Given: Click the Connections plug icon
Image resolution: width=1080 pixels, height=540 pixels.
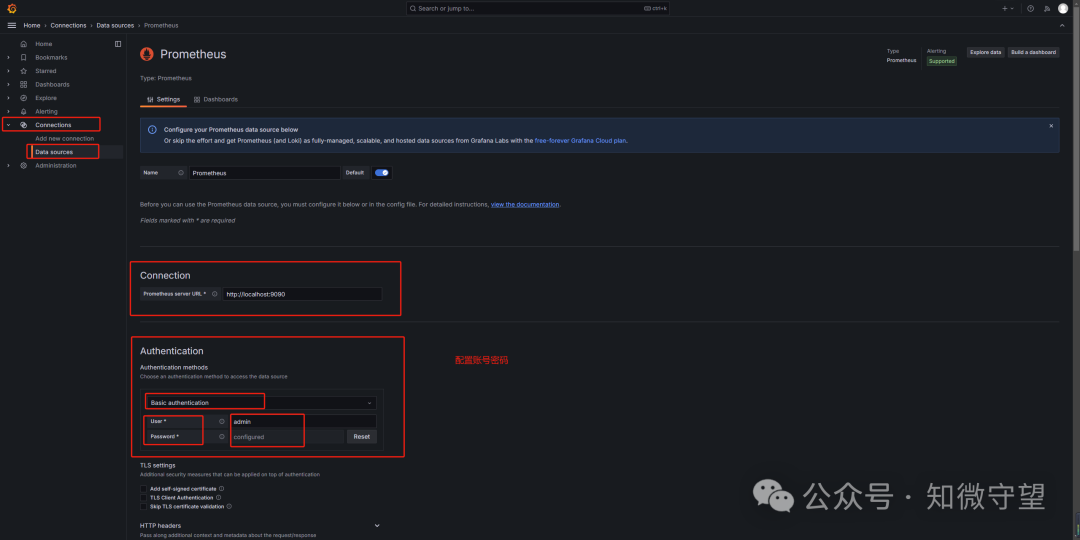Looking at the screenshot, I should (x=23, y=125).
